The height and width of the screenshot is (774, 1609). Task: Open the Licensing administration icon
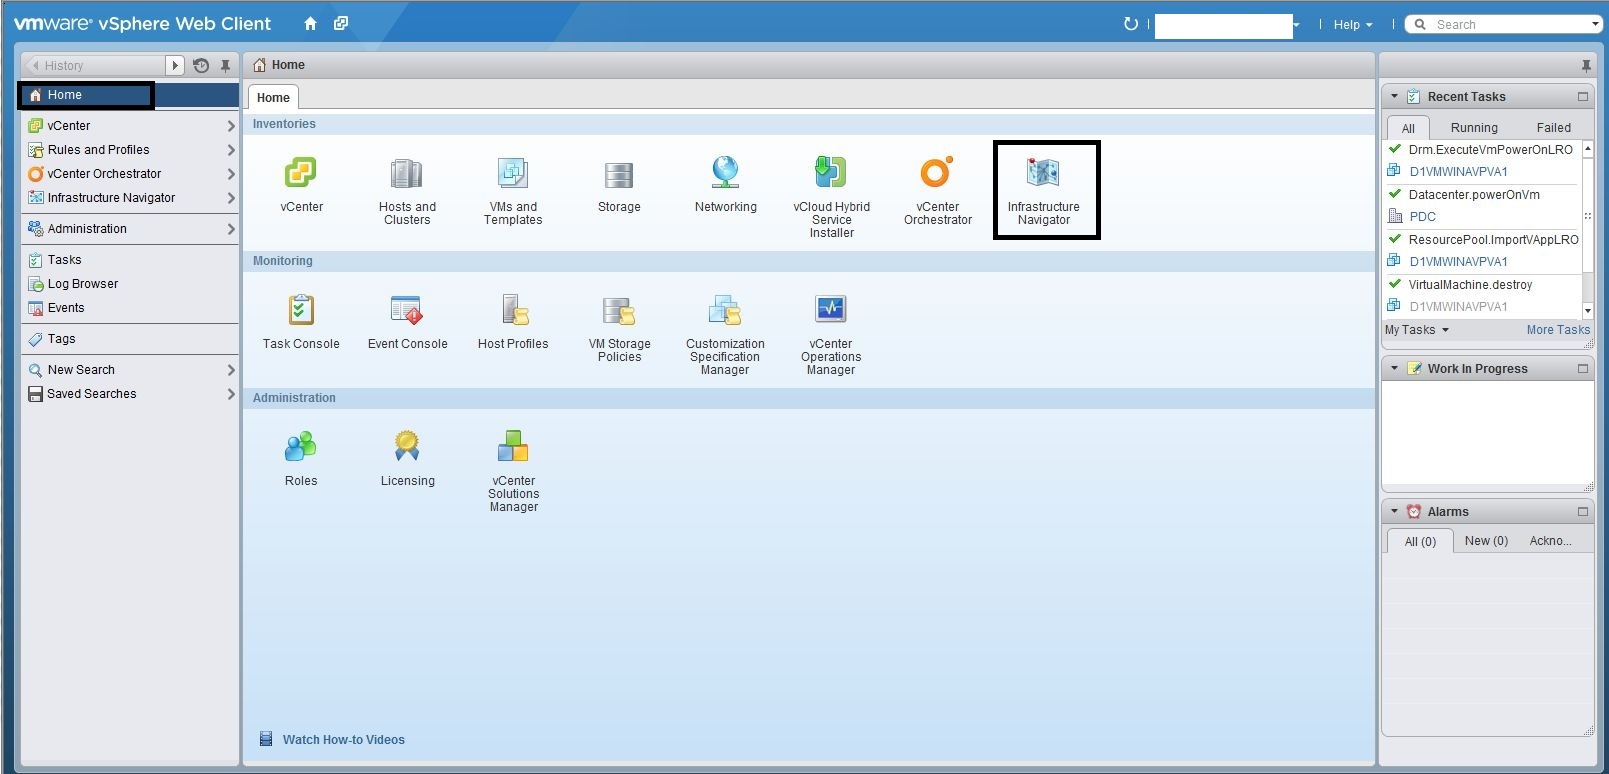pos(407,446)
